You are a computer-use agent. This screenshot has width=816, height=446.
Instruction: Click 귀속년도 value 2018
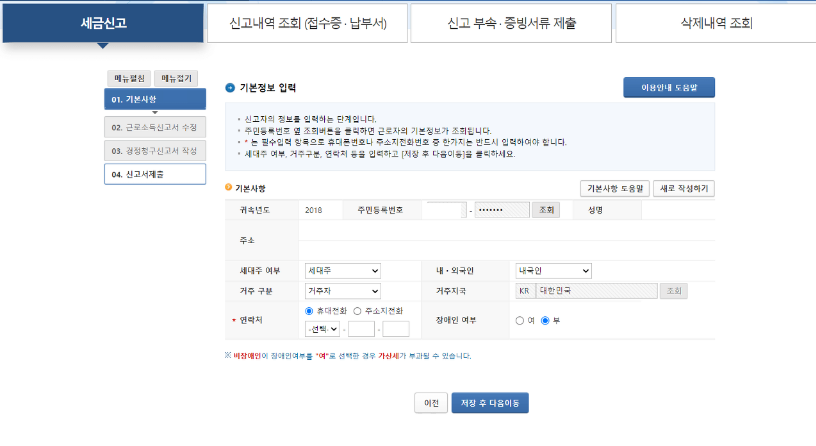click(x=314, y=210)
